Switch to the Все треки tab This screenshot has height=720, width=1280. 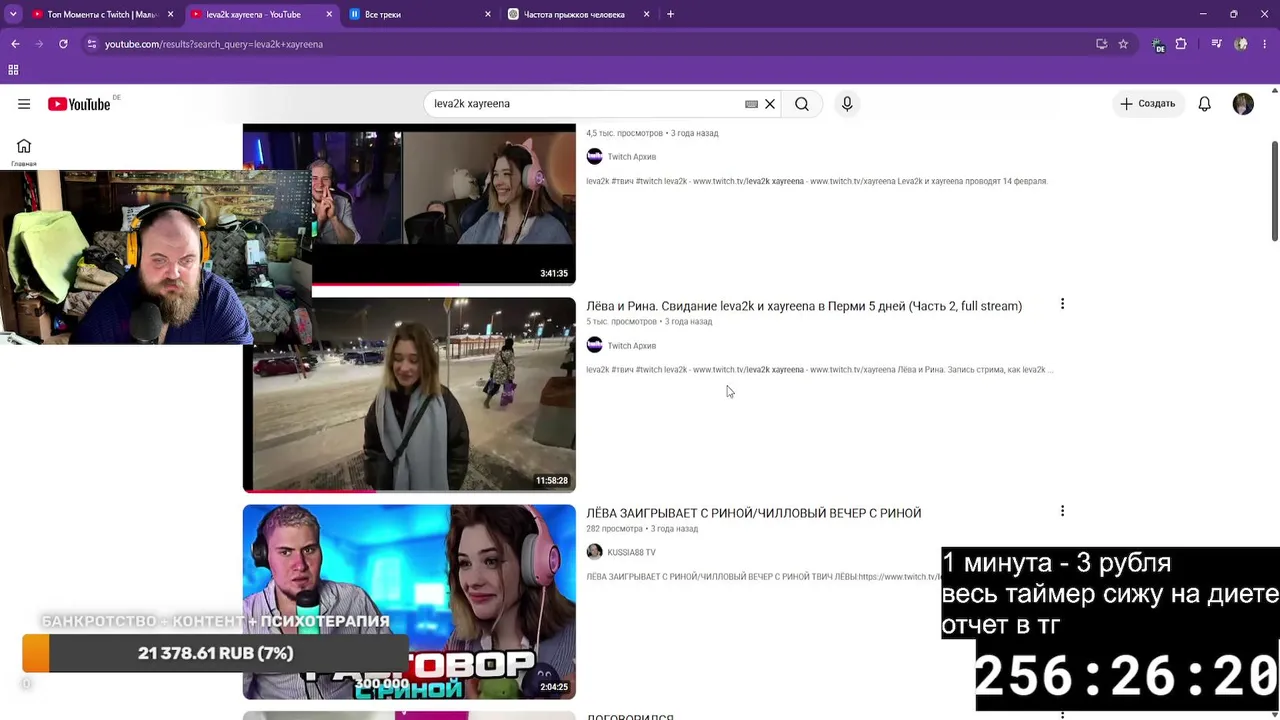tap(420, 14)
